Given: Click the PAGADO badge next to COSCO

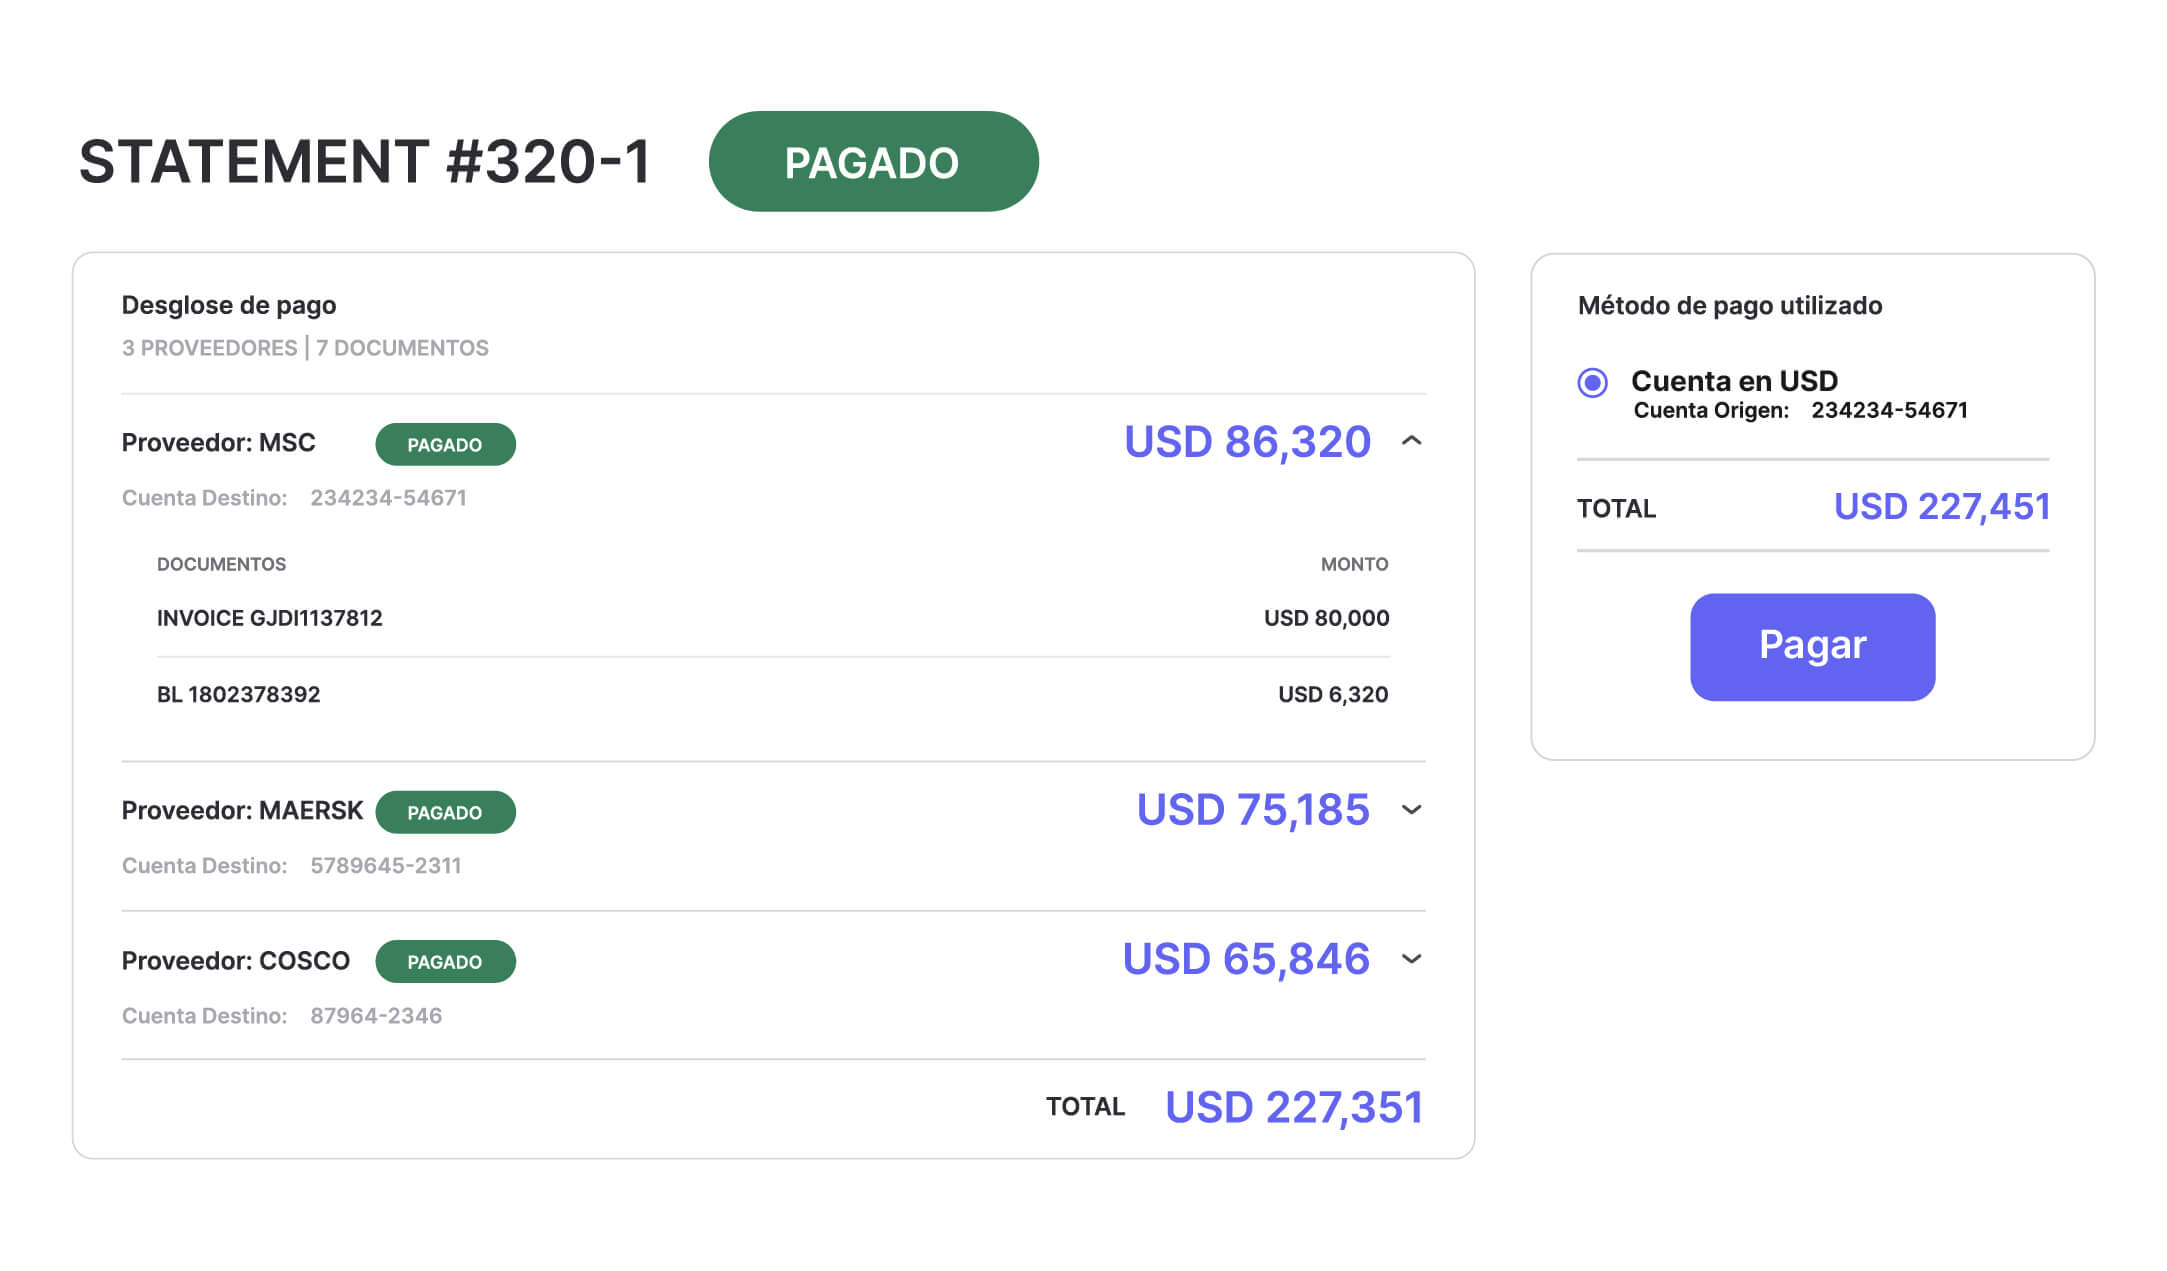Looking at the screenshot, I should [x=445, y=961].
